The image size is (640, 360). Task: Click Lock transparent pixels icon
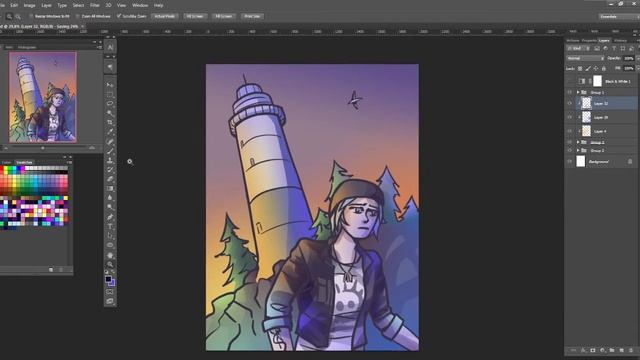coord(580,69)
